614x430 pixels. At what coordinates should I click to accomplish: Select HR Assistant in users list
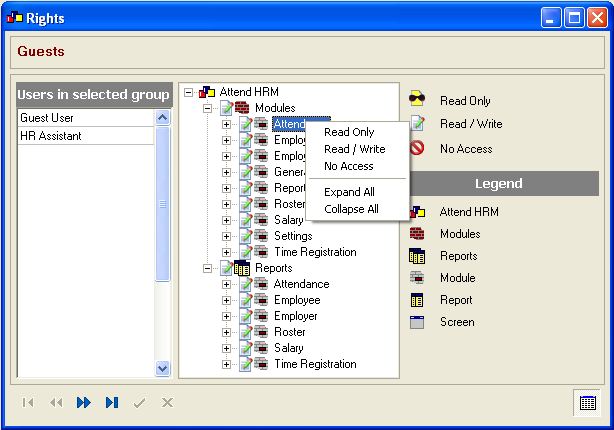click(x=86, y=136)
